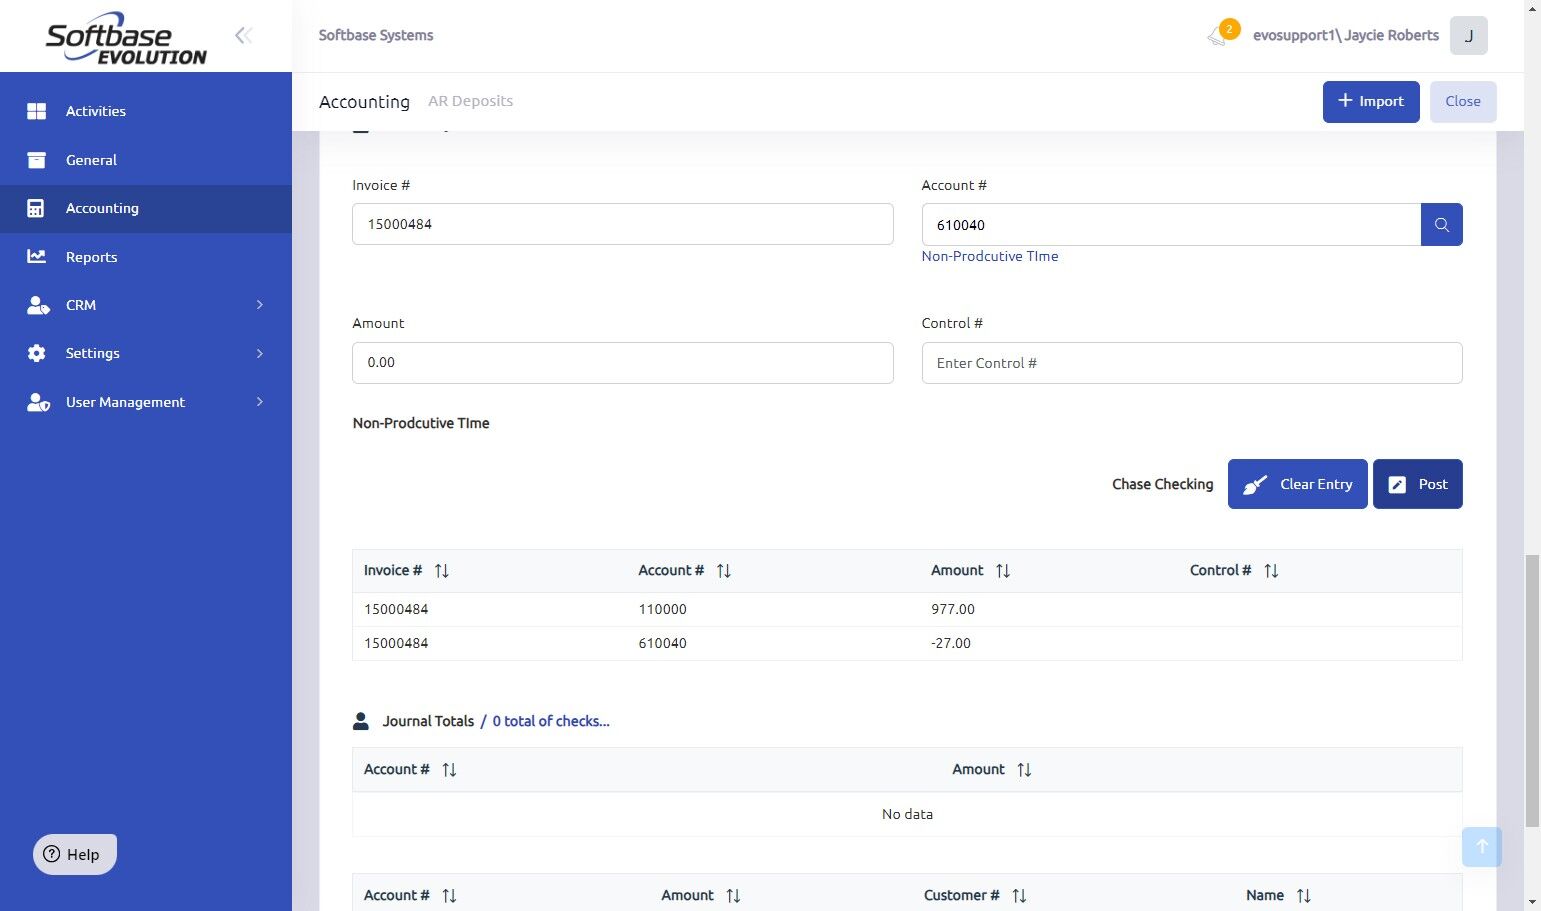Click the page's vertical scrollbar thumb
The width and height of the screenshot is (1541, 911).
point(1531,690)
